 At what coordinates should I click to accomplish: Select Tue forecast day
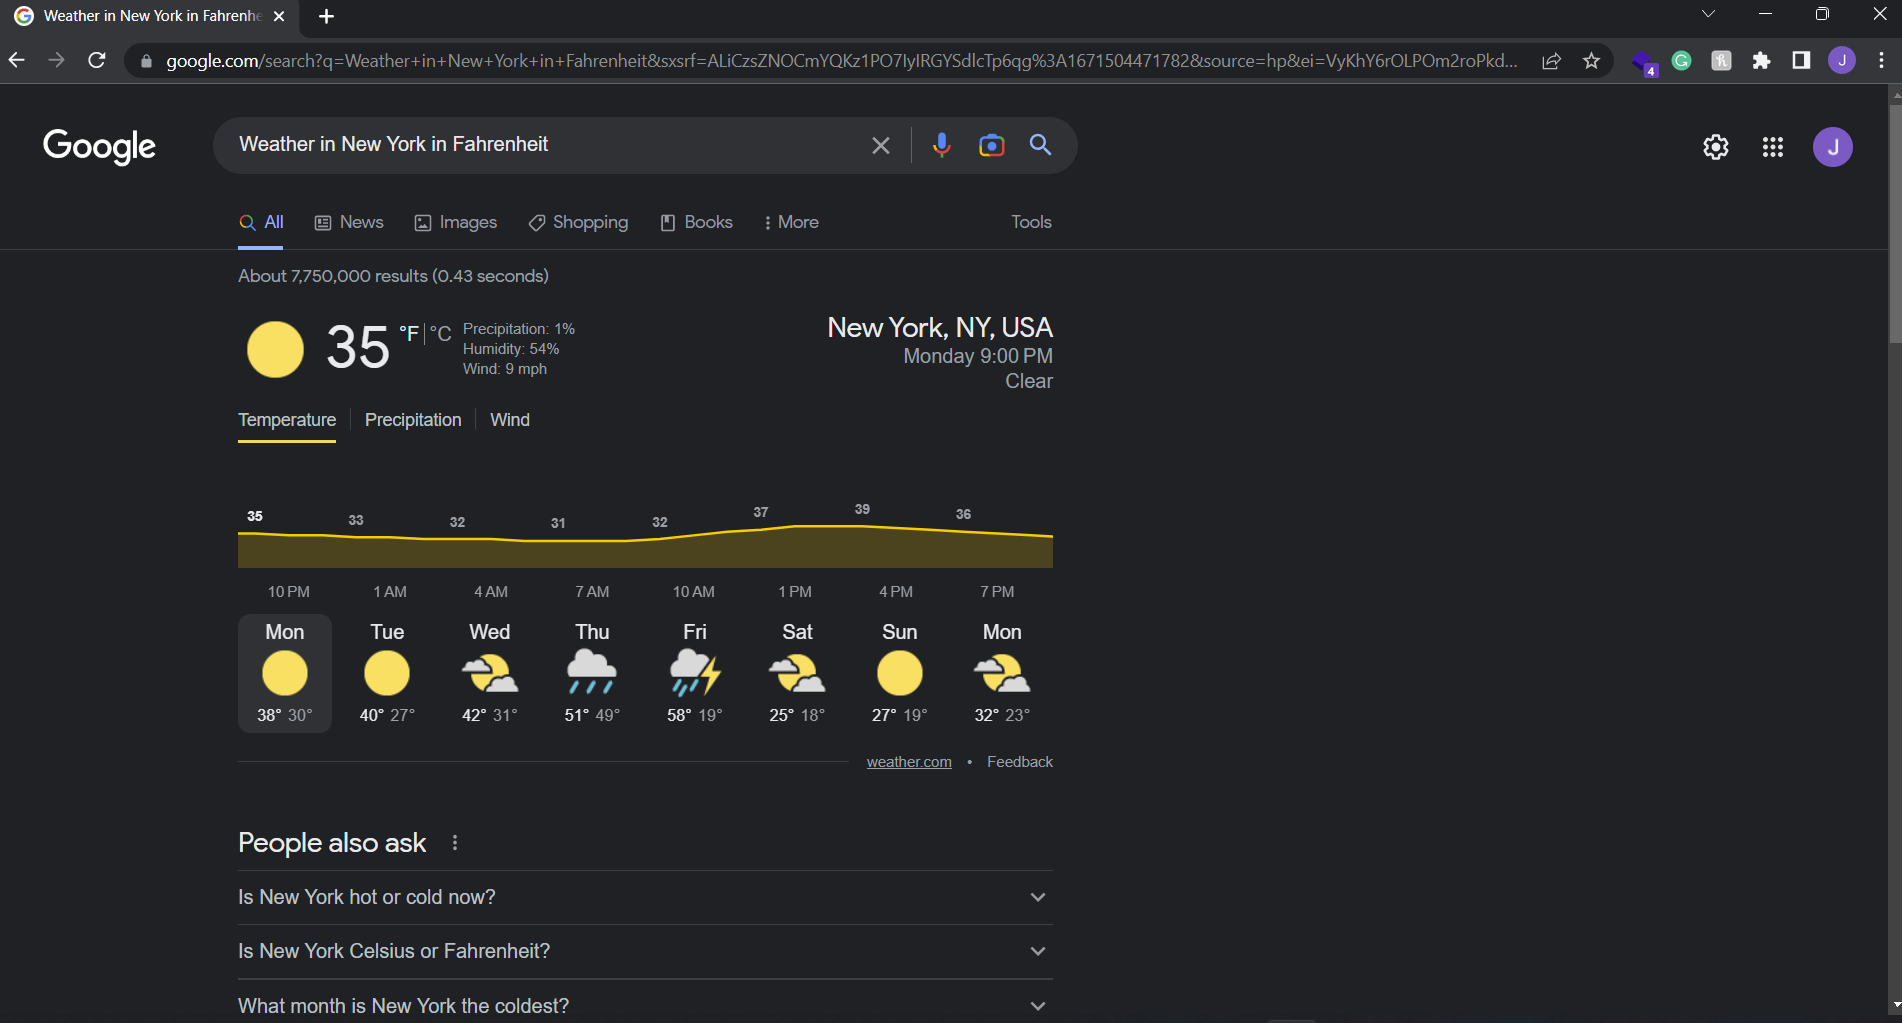click(x=387, y=673)
